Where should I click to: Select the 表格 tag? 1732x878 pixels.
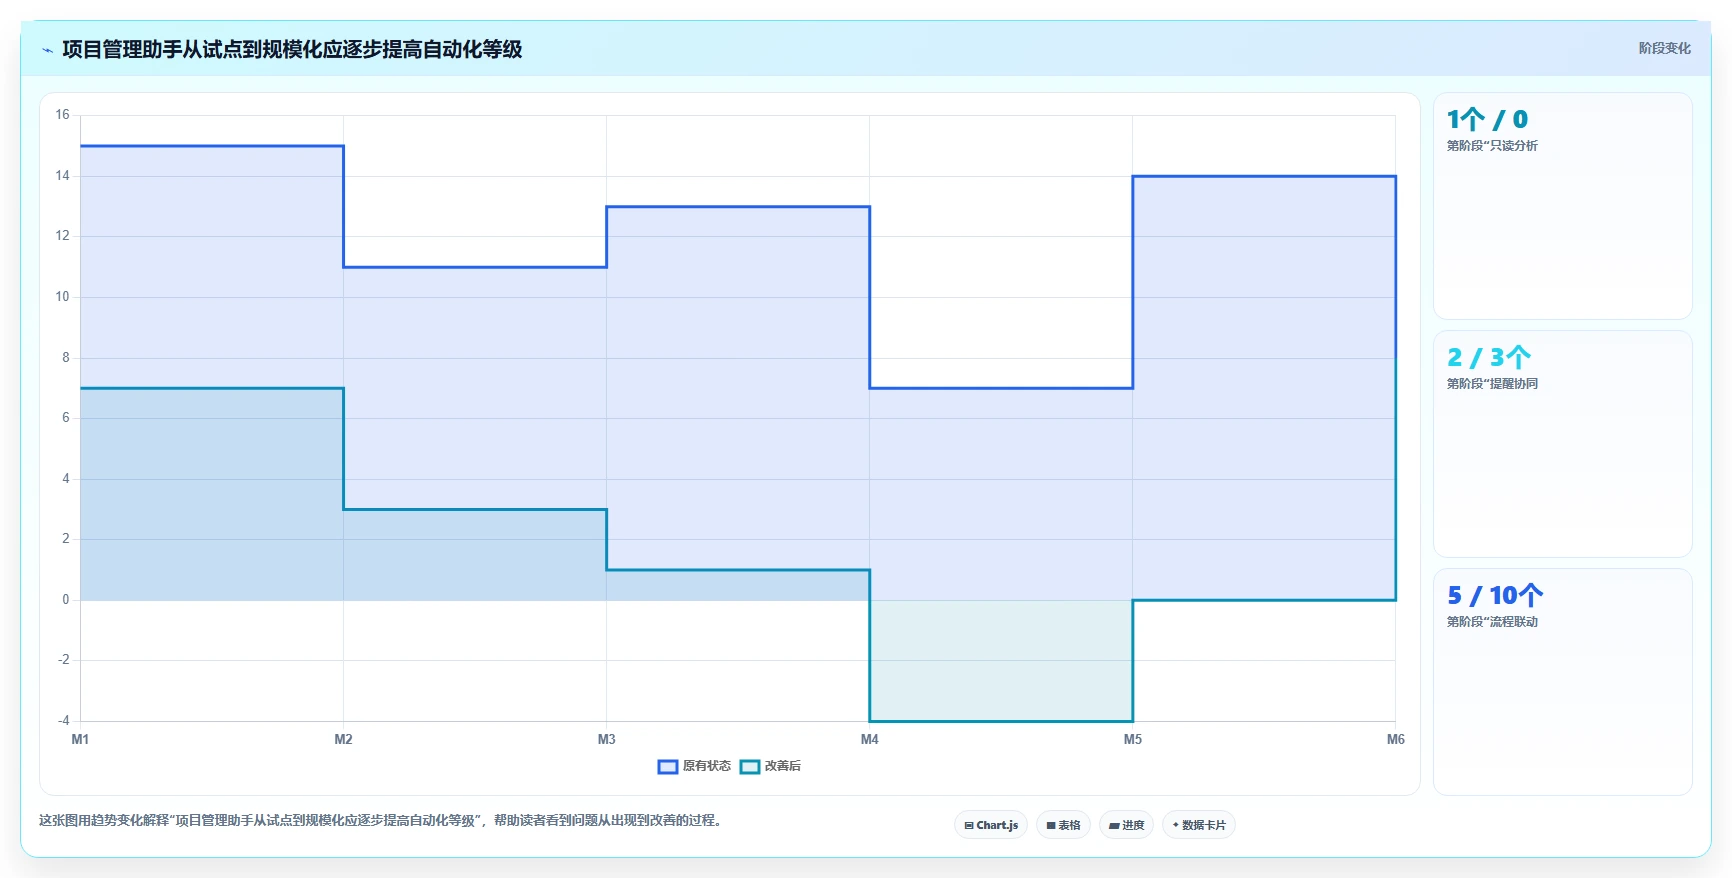pyautogui.click(x=1063, y=825)
